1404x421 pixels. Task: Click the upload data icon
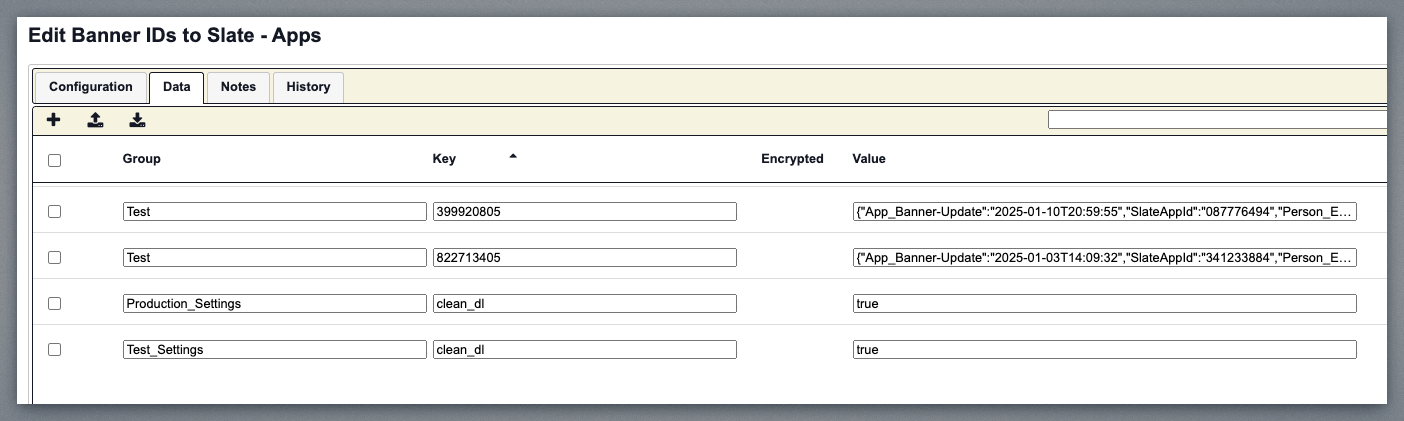(x=95, y=121)
